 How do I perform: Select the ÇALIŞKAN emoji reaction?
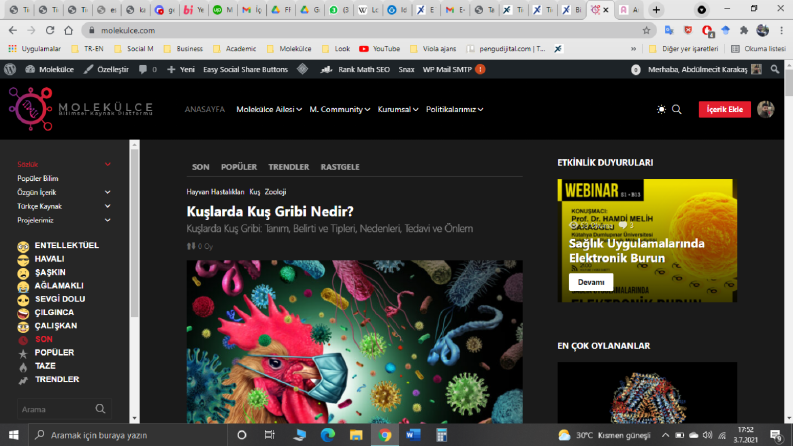23,327
